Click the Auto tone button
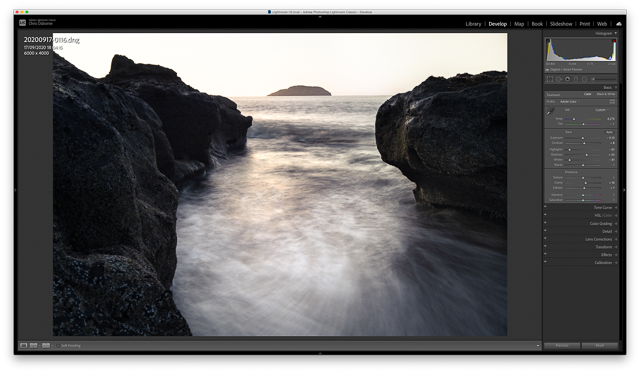Viewport: 640px width, 373px height. point(609,132)
